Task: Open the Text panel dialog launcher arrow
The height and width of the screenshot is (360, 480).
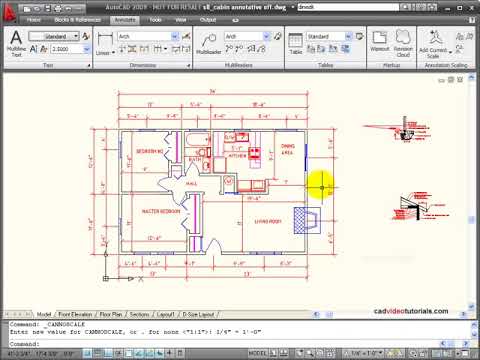Action: [x=89, y=66]
